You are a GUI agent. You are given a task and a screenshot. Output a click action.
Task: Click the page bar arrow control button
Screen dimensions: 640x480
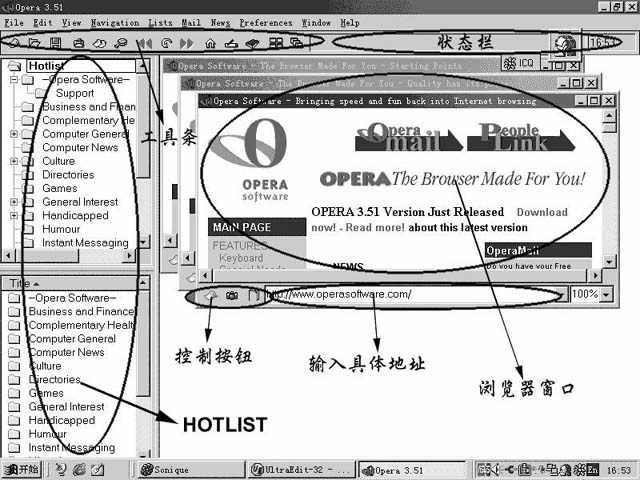(211, 295)
